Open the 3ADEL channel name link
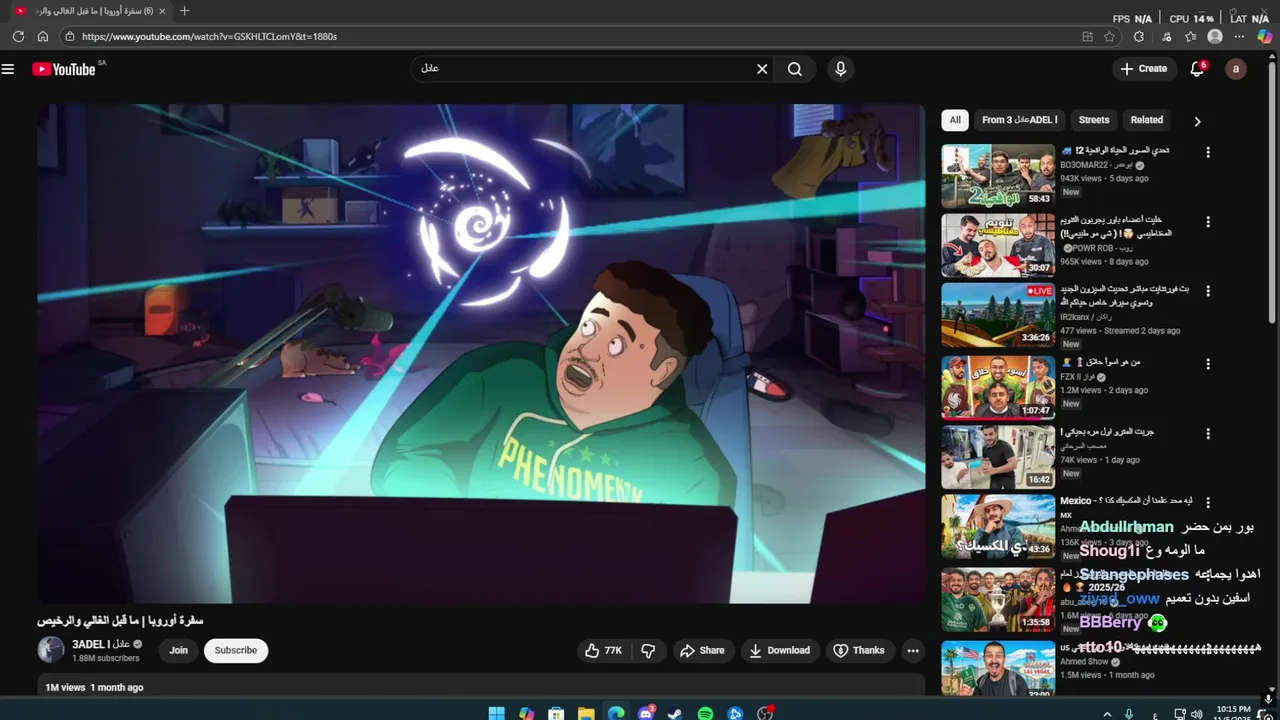1280x720 pixels. pos(101,644)
